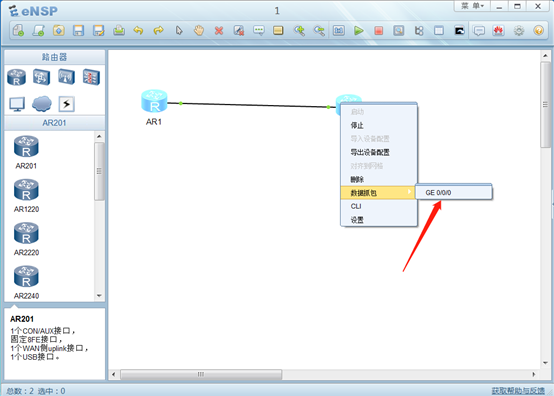Viewport: 554px width, 396px height.
Task: Pick the AR1220 router from the list
Action: pos(26,195)
